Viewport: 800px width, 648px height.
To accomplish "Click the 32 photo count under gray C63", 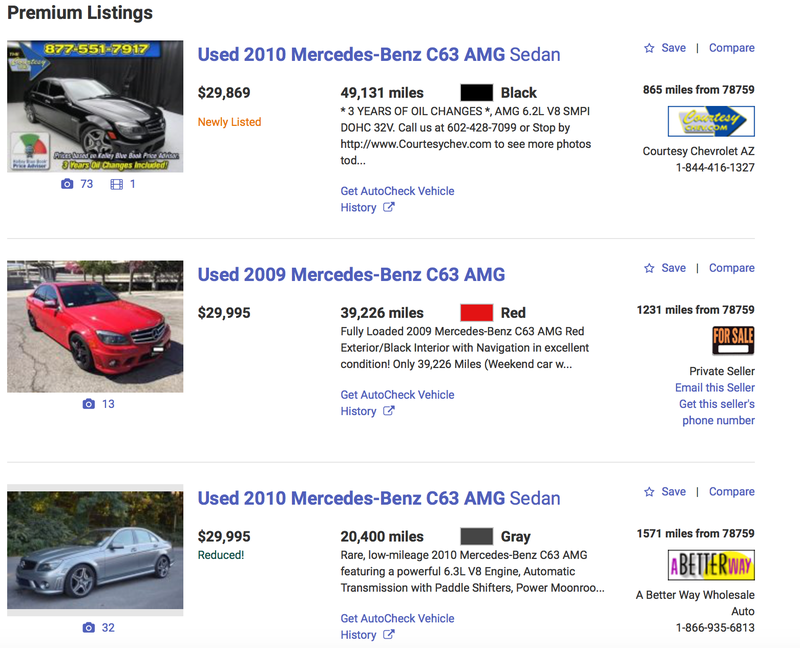I will click(108, 628).
